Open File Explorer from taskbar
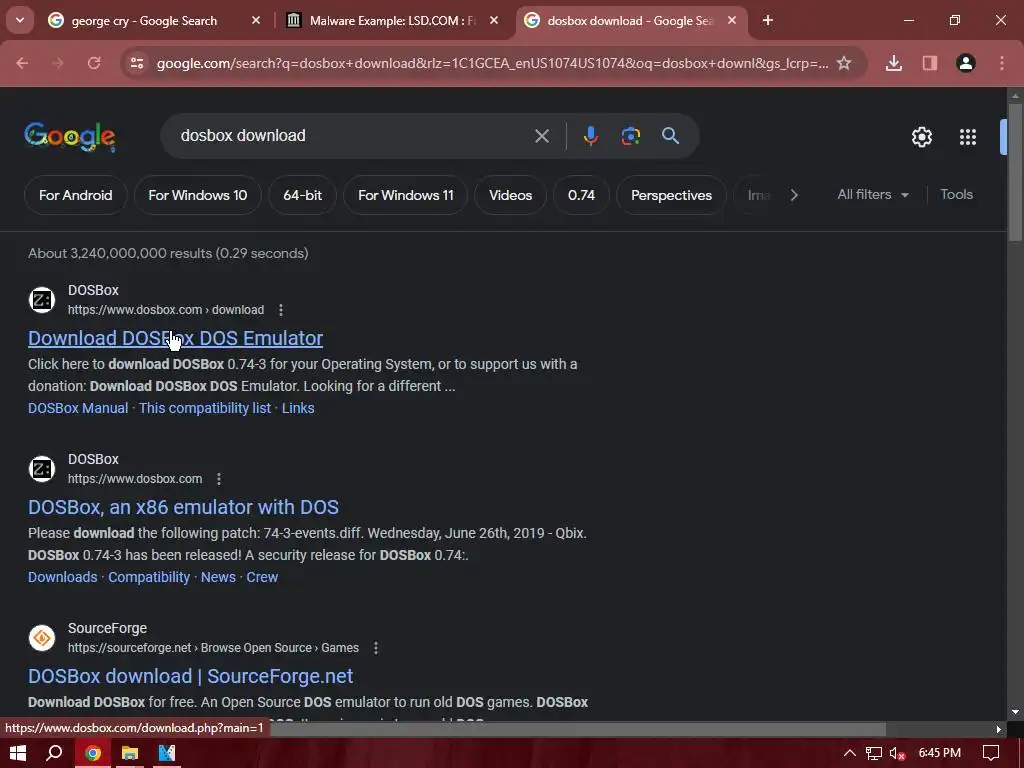Image resolution: width=1024 pixels, height=768 pixels. click(x=130, y=753)
